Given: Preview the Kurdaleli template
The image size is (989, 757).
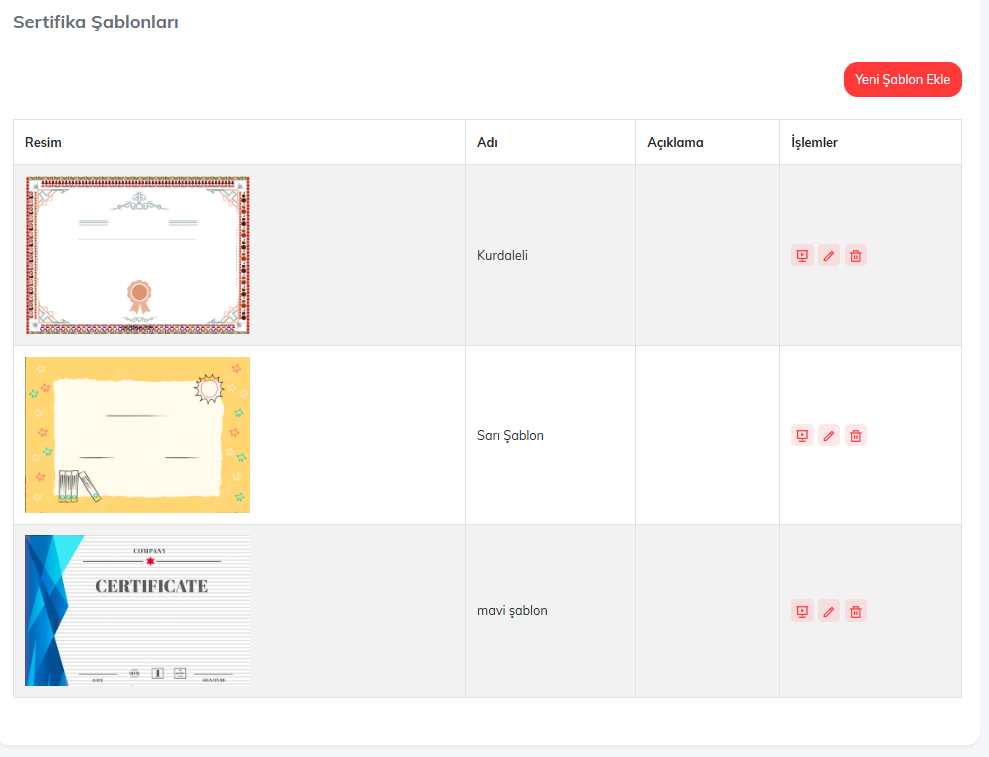Looking at the screenshot, I should pos(802,255).
